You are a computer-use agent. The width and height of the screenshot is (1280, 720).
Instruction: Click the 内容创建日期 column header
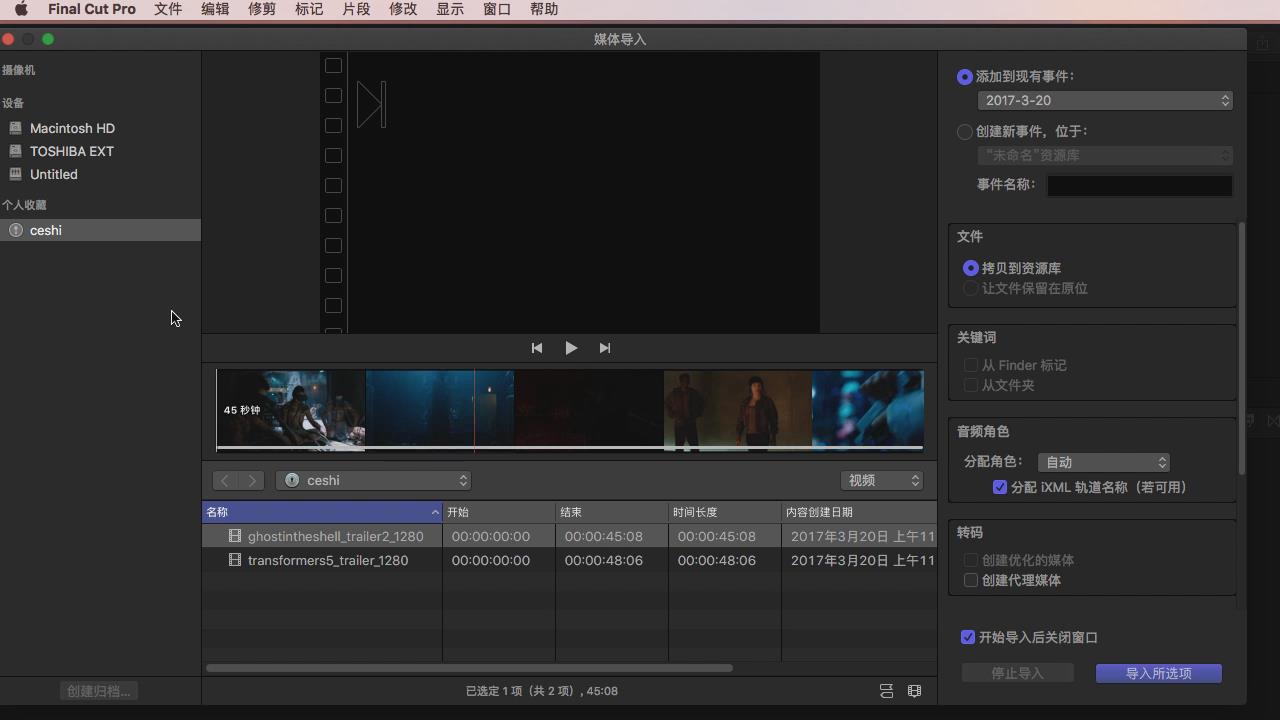click(860, 512)
